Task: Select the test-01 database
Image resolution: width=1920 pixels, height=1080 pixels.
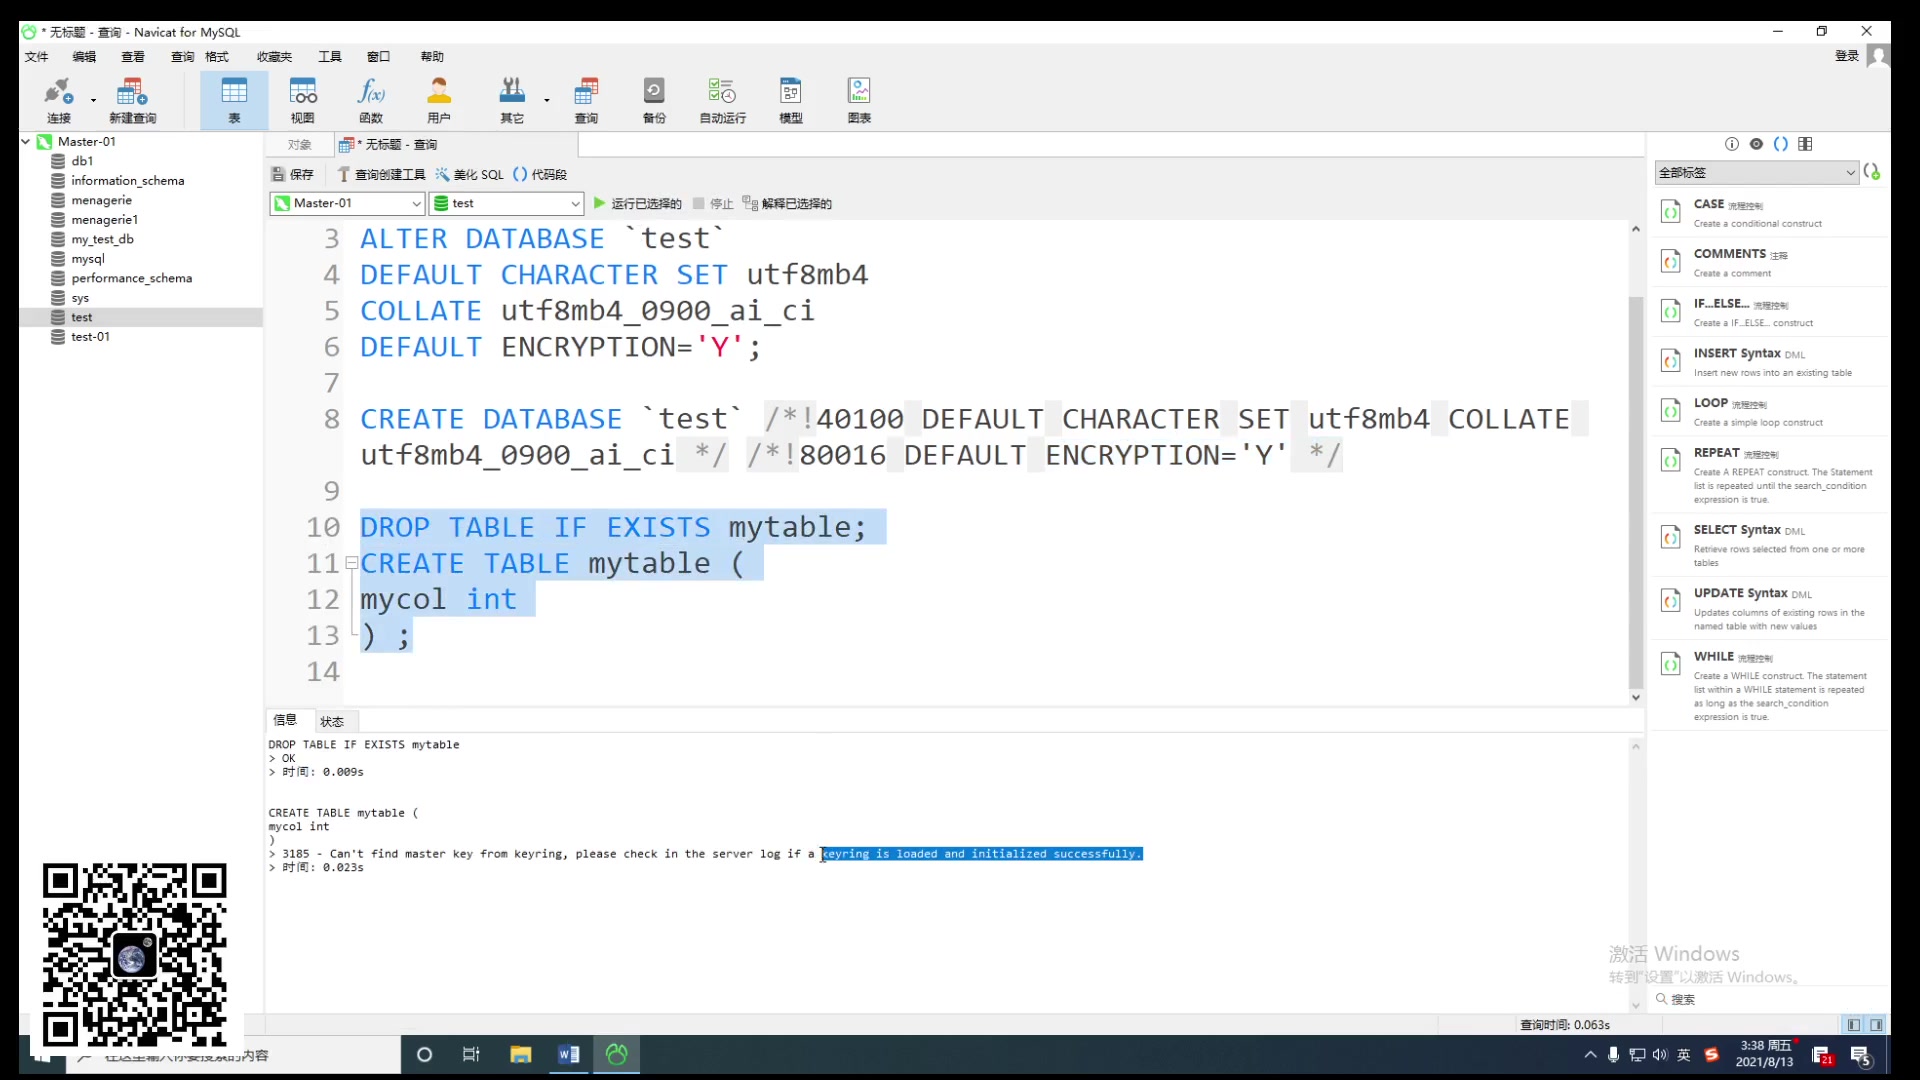Action: coord(90,337)
